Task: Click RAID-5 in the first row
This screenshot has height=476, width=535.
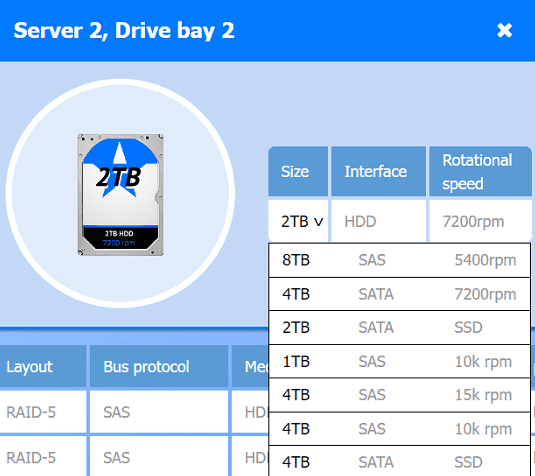Action: pos(31,412)
